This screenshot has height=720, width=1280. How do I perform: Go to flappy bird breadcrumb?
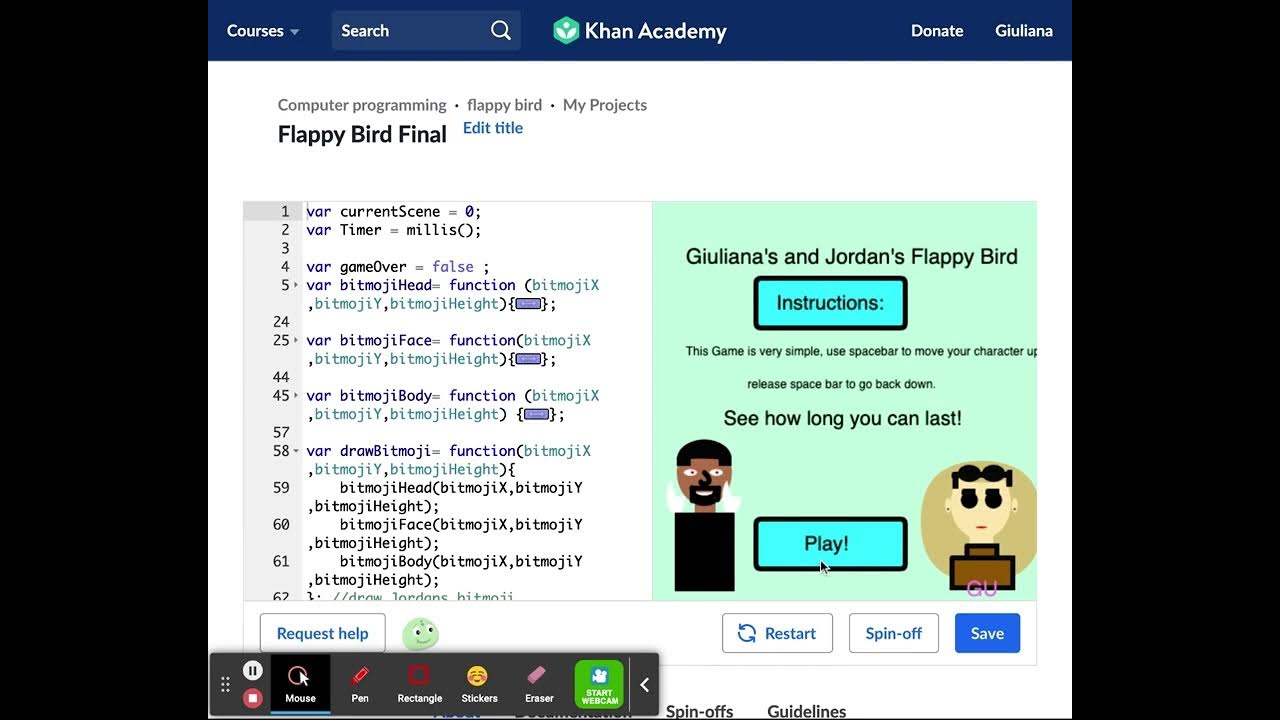coord(504,105)
